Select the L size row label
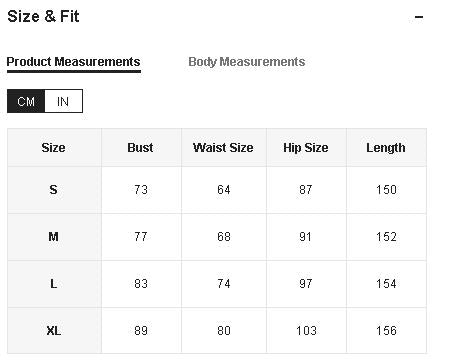466x362 pixels. coord(53,284)
